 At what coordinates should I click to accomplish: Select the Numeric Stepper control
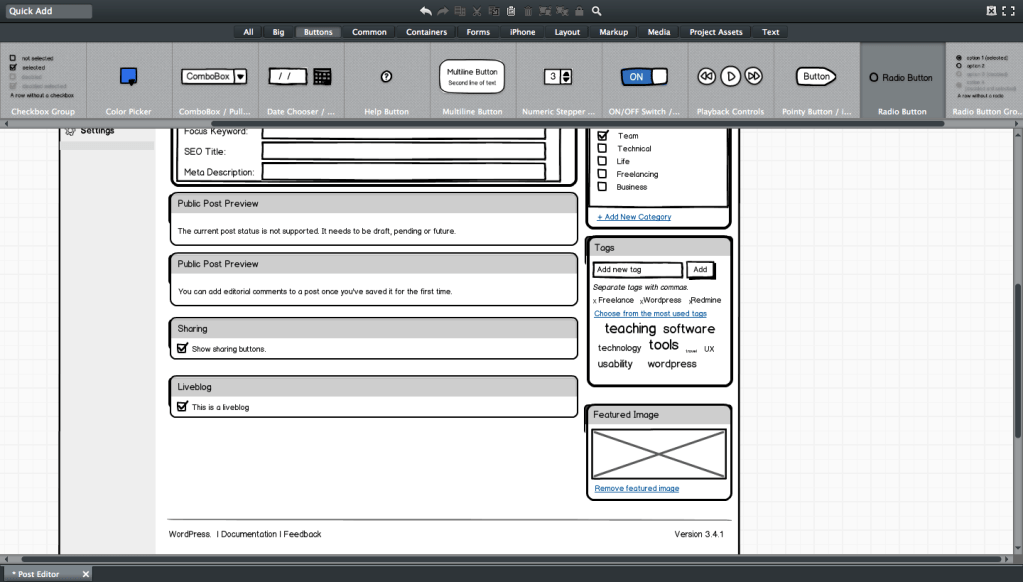pos(558,76)
